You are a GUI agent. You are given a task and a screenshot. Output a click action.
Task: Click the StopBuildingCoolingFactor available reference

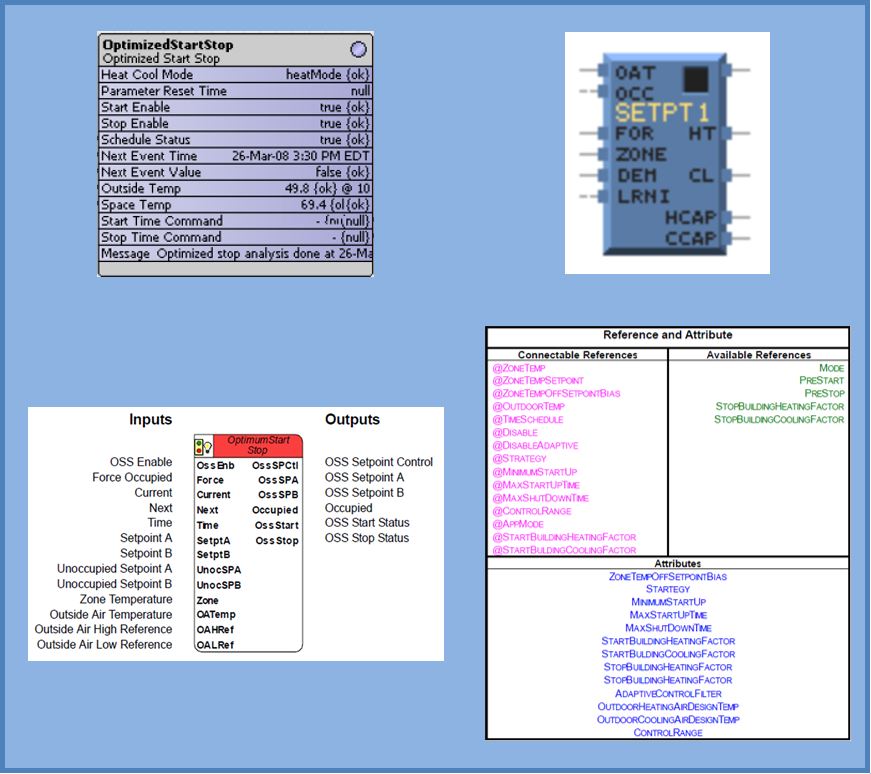pyautogui.click(x=779, y=419)
